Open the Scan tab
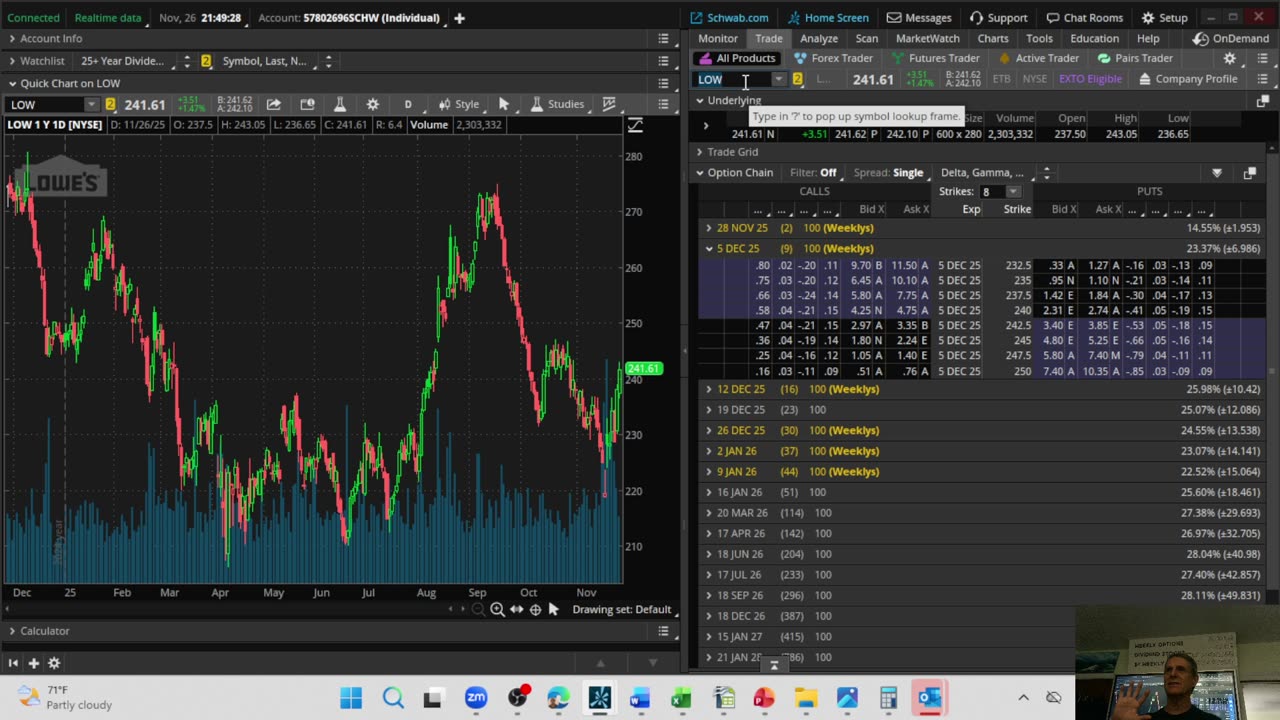Viewport: 1280px width, 720px height. point(867,38)
